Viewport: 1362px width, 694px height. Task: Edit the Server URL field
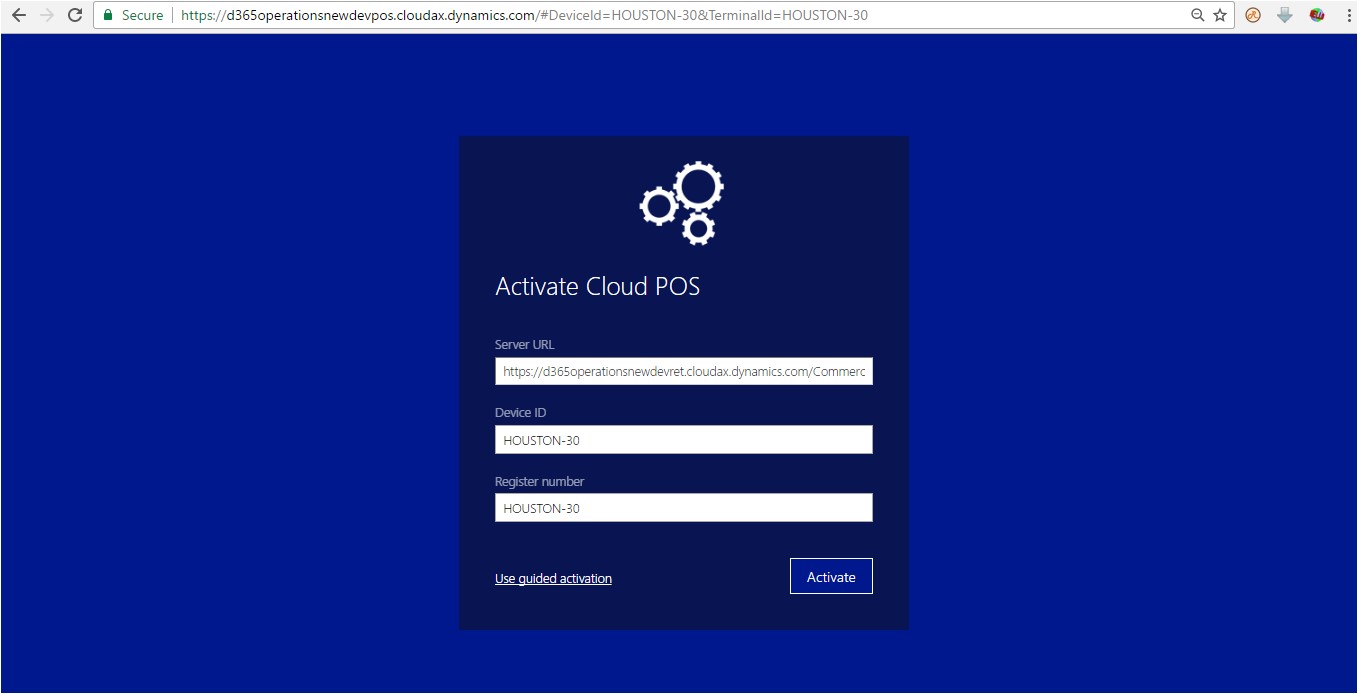(684, 372)
